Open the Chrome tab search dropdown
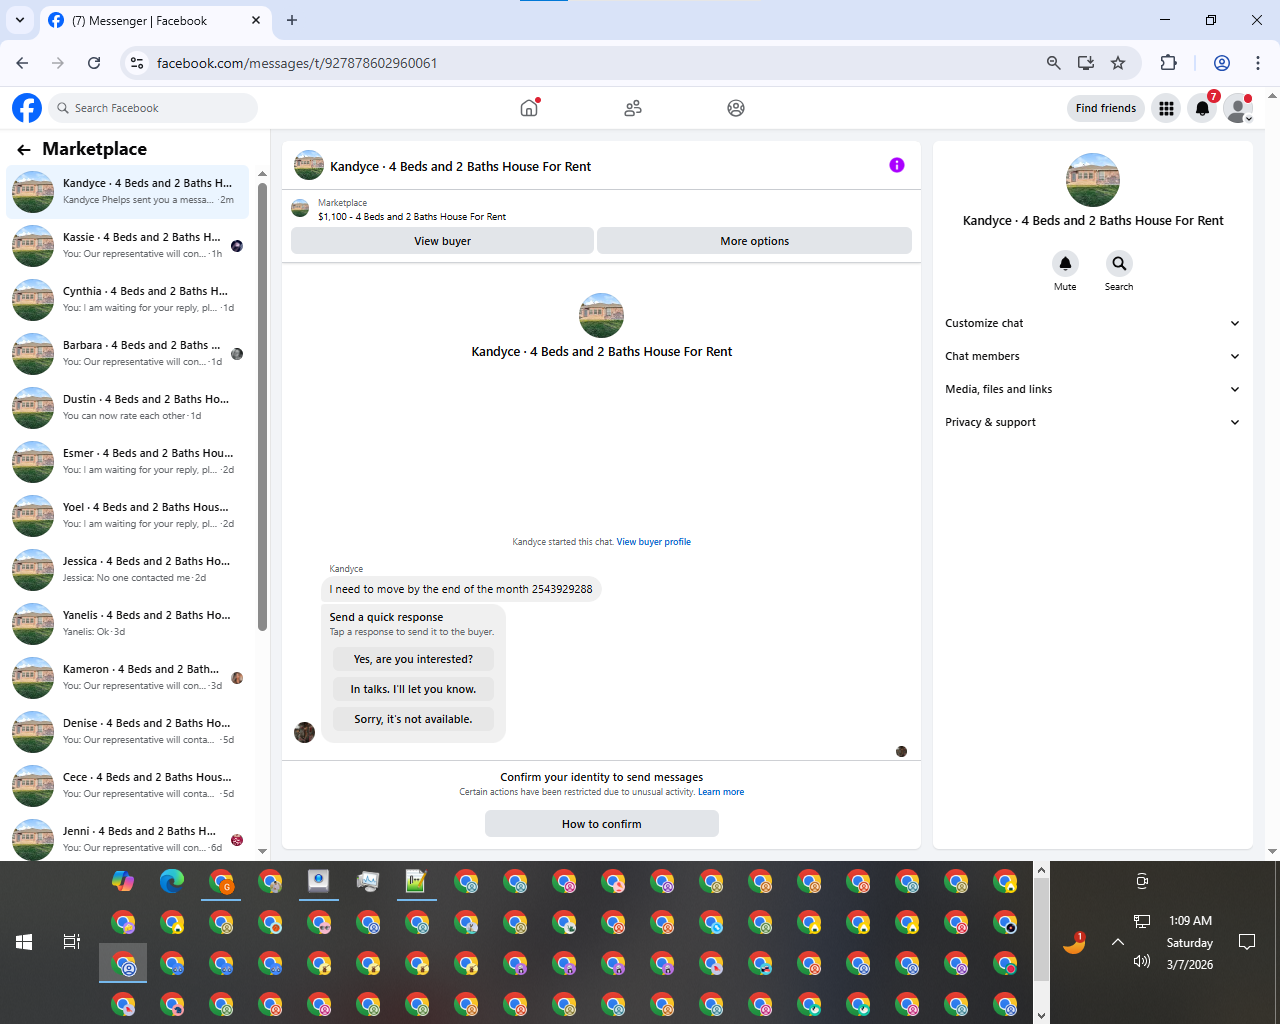 coord(20,20)
